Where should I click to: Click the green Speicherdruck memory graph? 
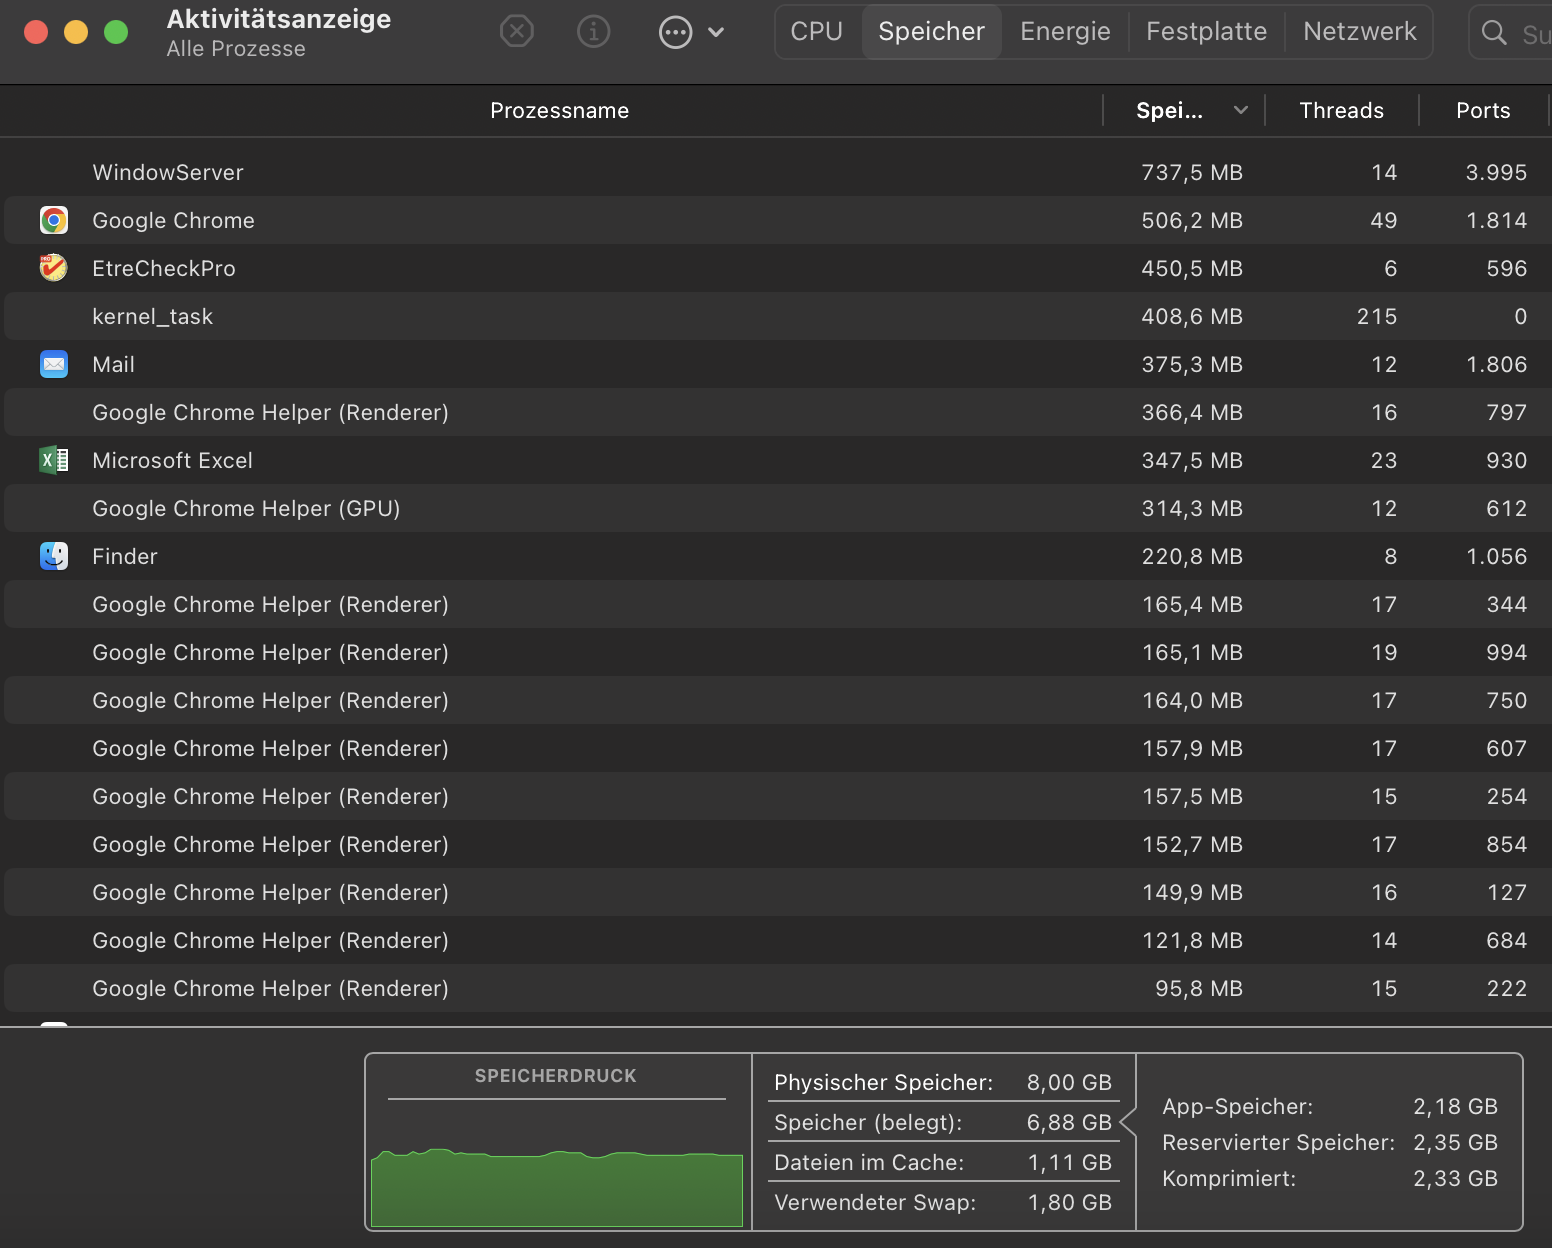(x=557, y=1188)
